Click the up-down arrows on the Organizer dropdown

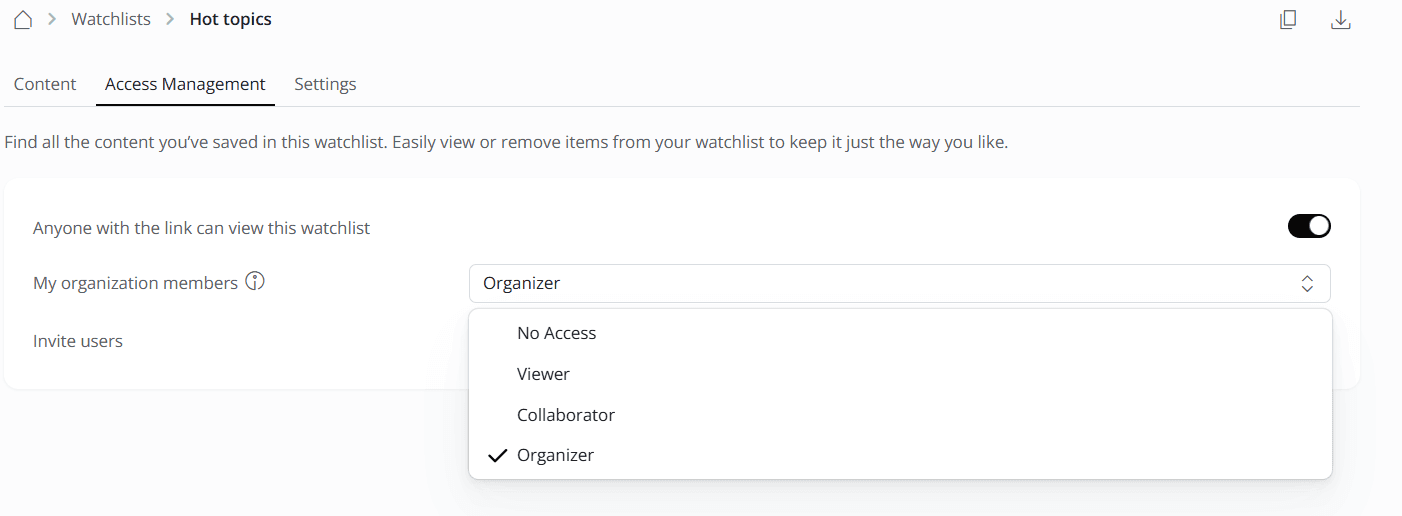tap(1307, 284)
